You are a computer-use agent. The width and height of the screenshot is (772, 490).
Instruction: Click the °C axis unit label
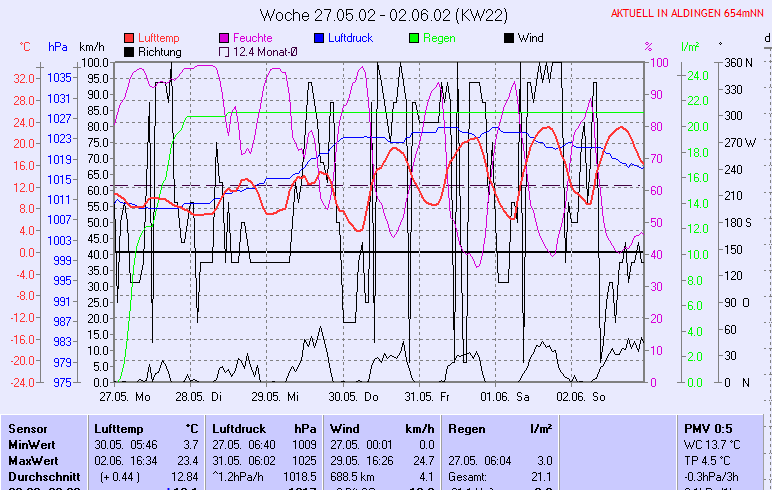coord(25,47)
